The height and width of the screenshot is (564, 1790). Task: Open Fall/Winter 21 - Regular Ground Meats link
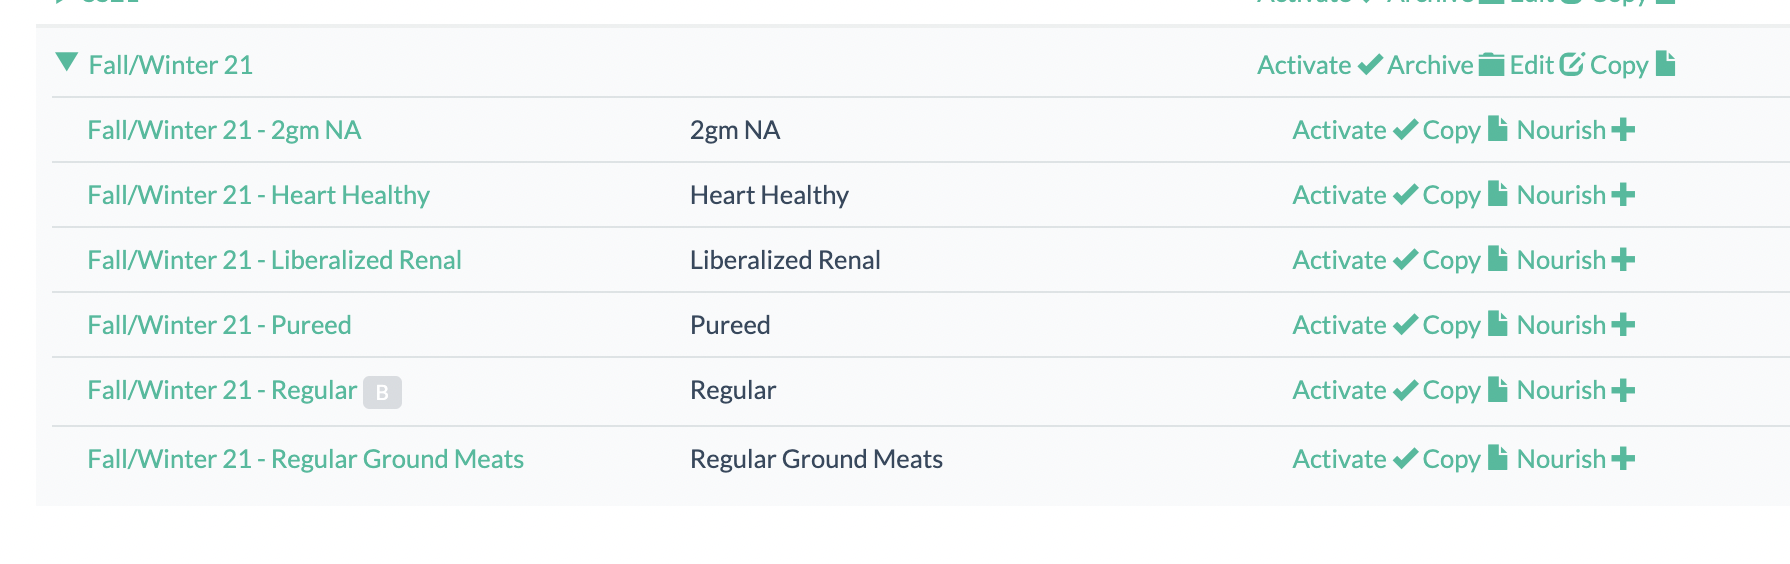(305, 459)
